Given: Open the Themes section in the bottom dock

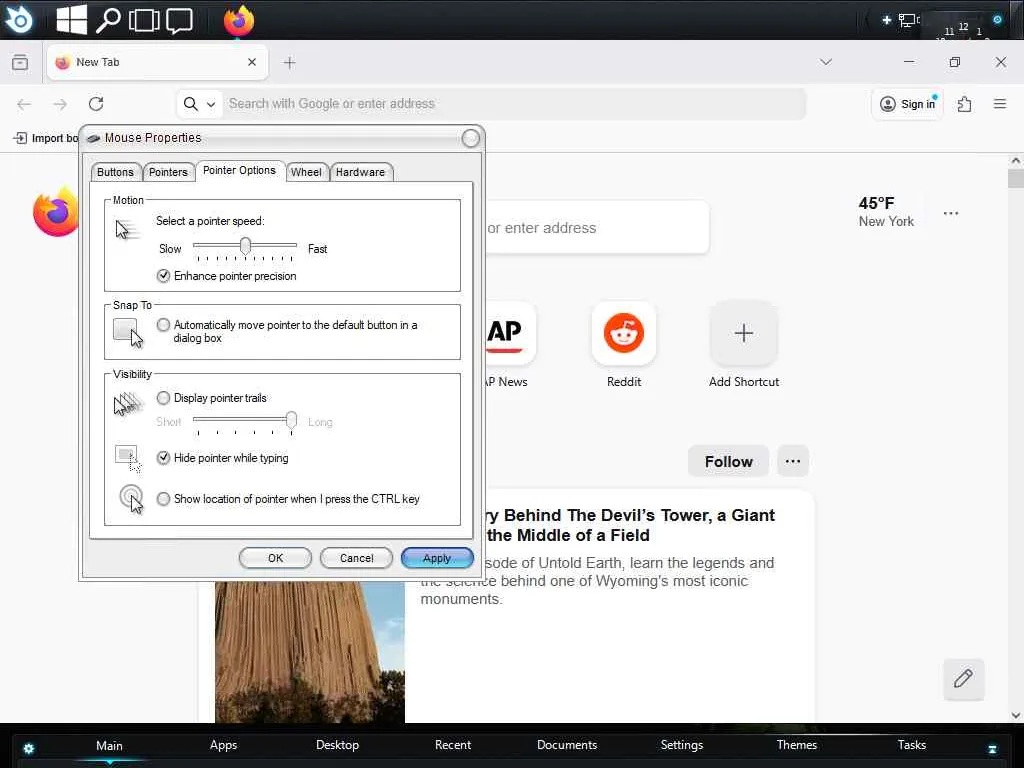Looking at the screenshot, I should [797, 745].
